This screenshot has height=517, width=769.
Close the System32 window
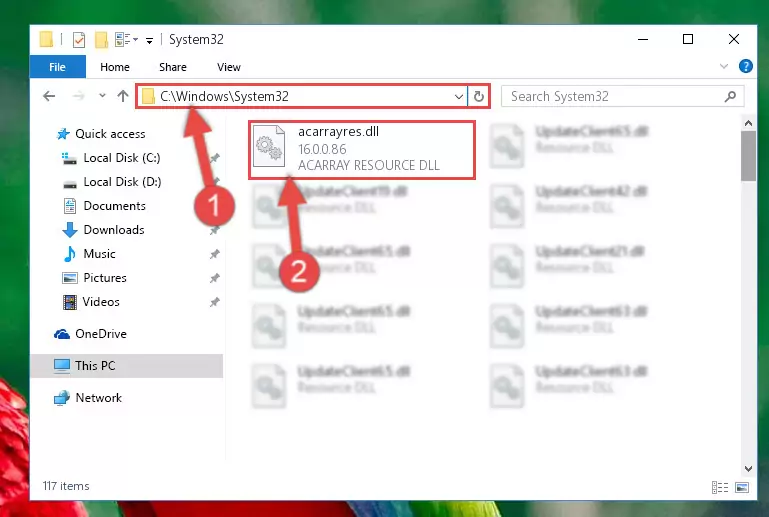pos(734,39)
